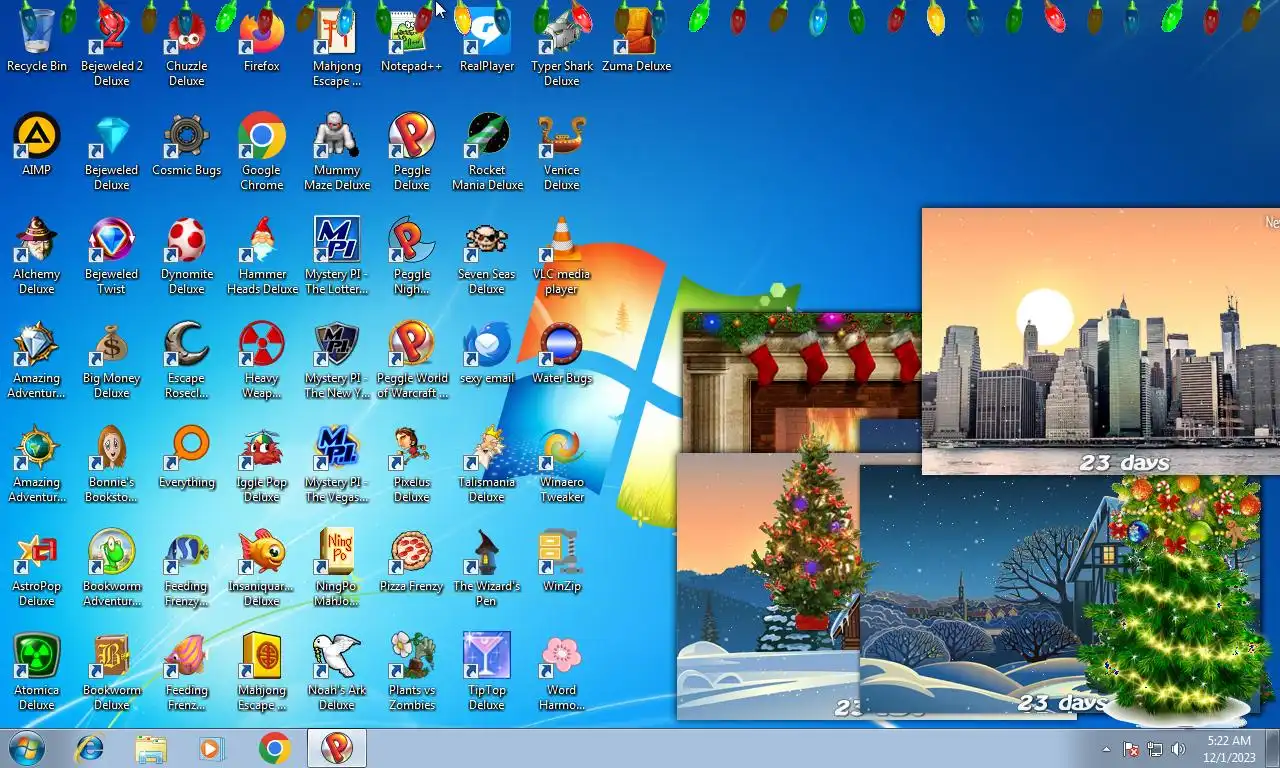Screen dimensions: 1280x768
Task: Click the Rocket Mania Deluxe shortcut
Action: click(x=487, y=151)
